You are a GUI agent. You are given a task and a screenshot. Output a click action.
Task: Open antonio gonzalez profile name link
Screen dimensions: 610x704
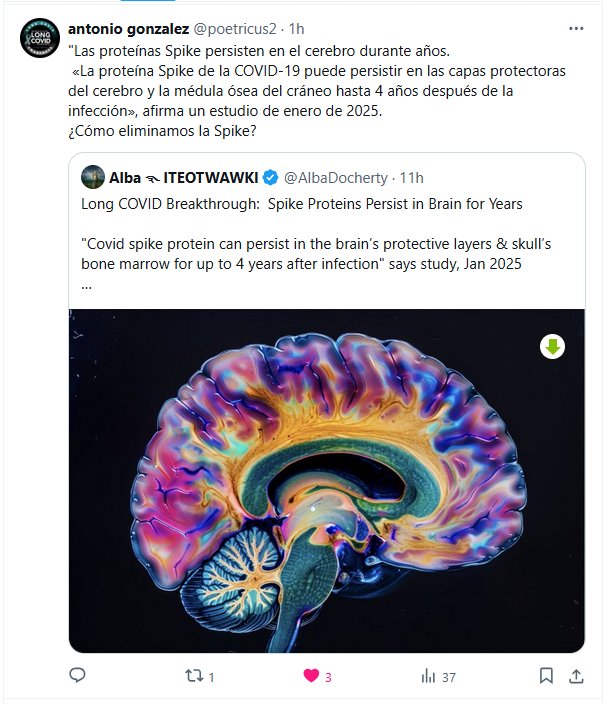(128, 29)
